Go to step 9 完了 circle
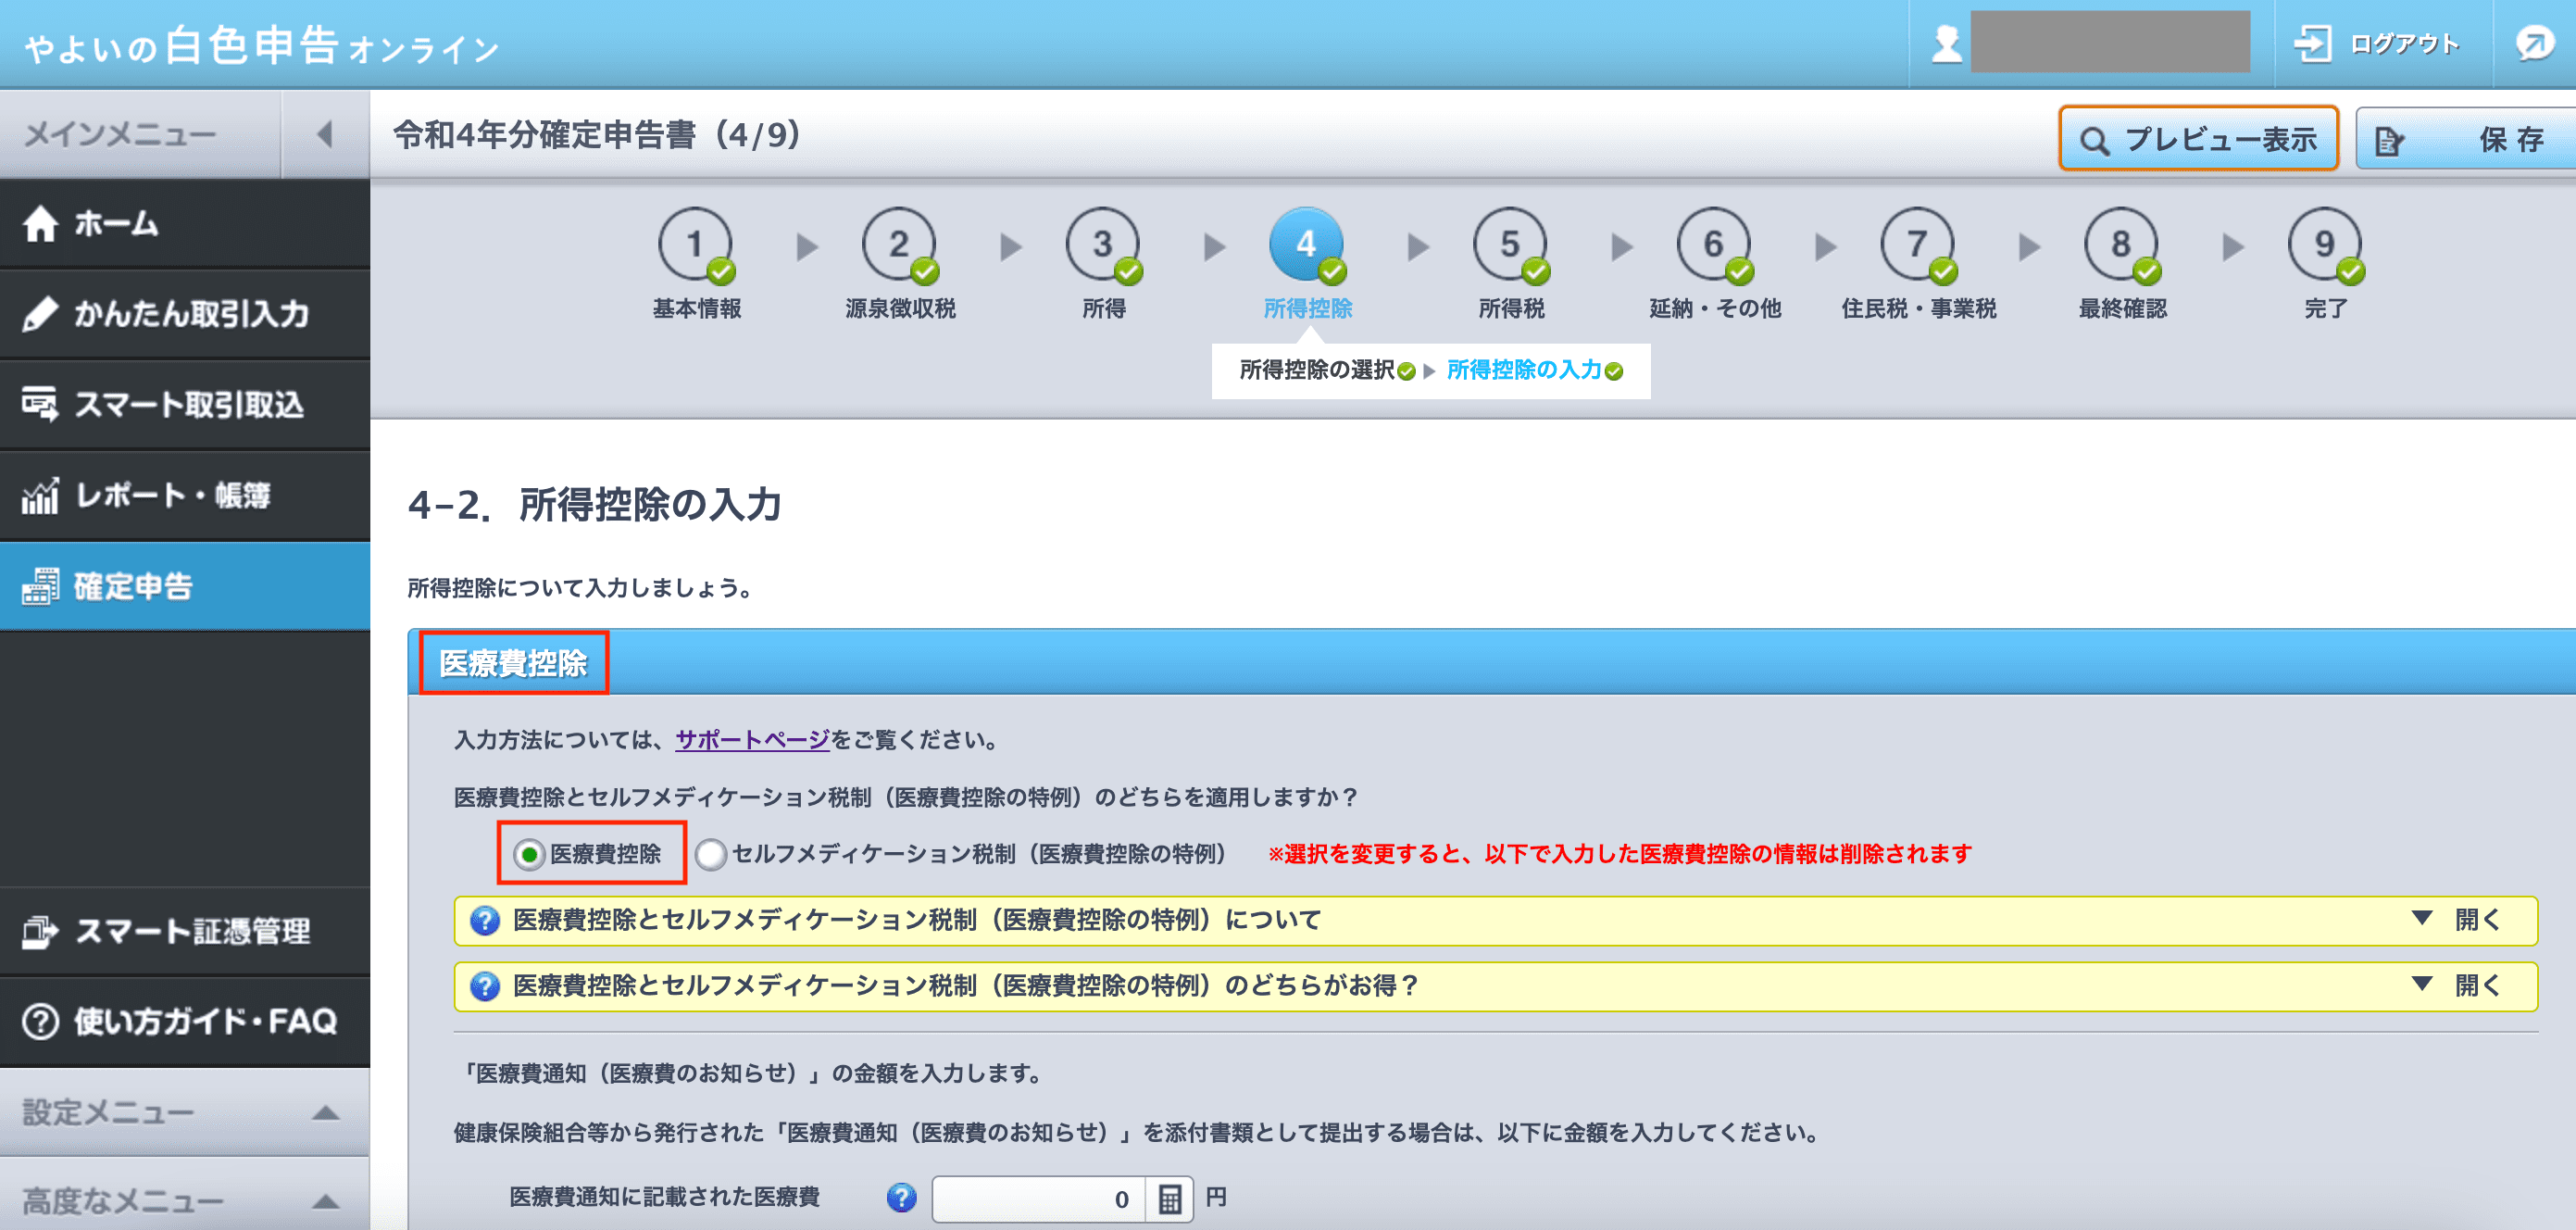This screenshot has width=2576, height=1230. pyautogui.click(x=2325, y=244)
